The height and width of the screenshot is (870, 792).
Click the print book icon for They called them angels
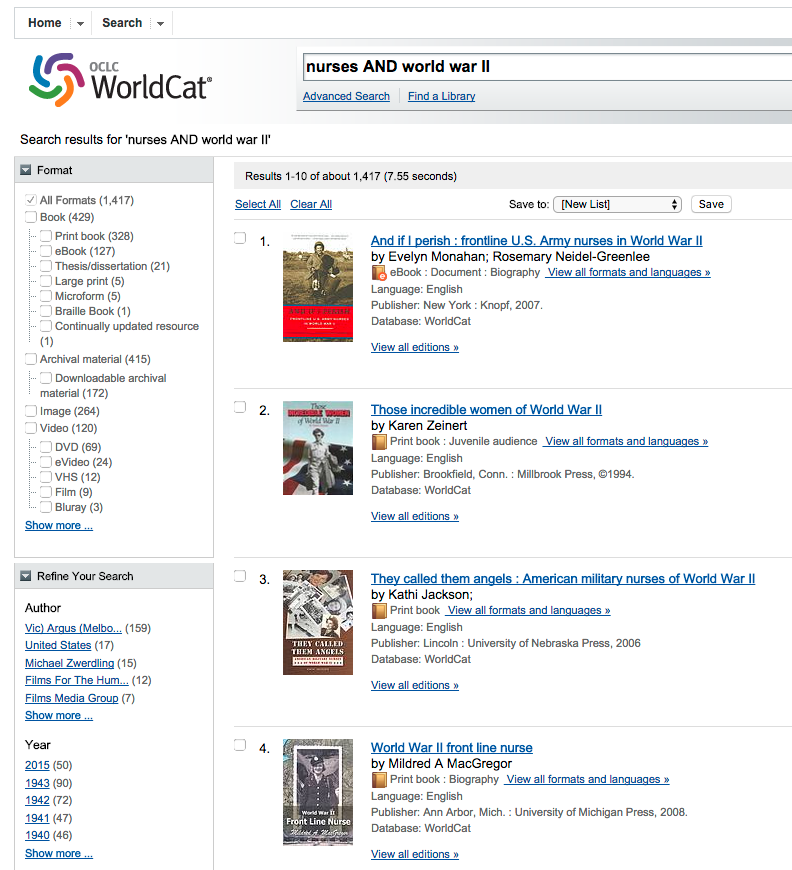pos(379,611)
